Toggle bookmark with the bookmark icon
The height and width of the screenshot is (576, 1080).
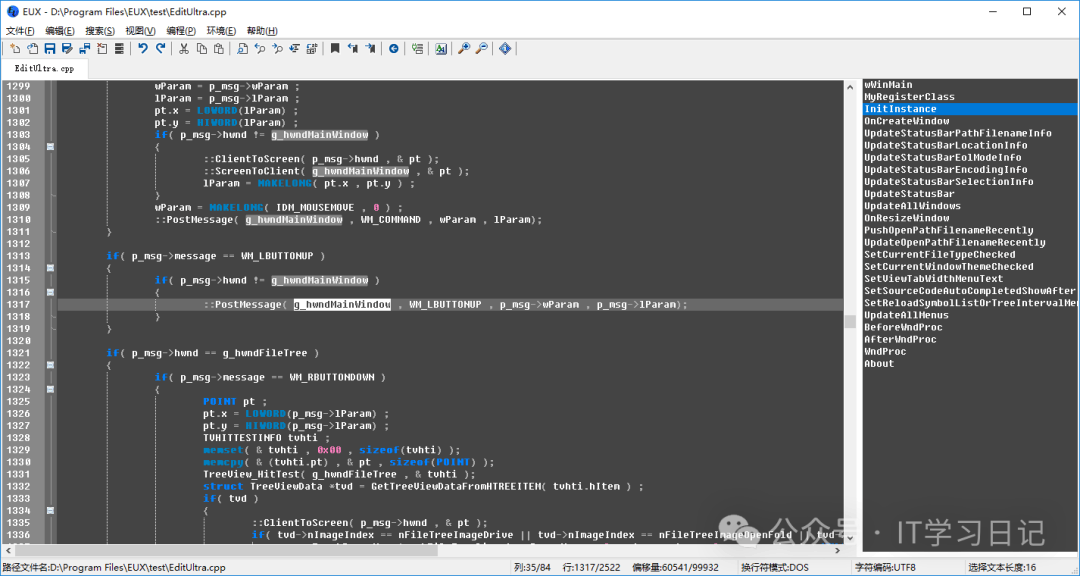tap(335, 48)
